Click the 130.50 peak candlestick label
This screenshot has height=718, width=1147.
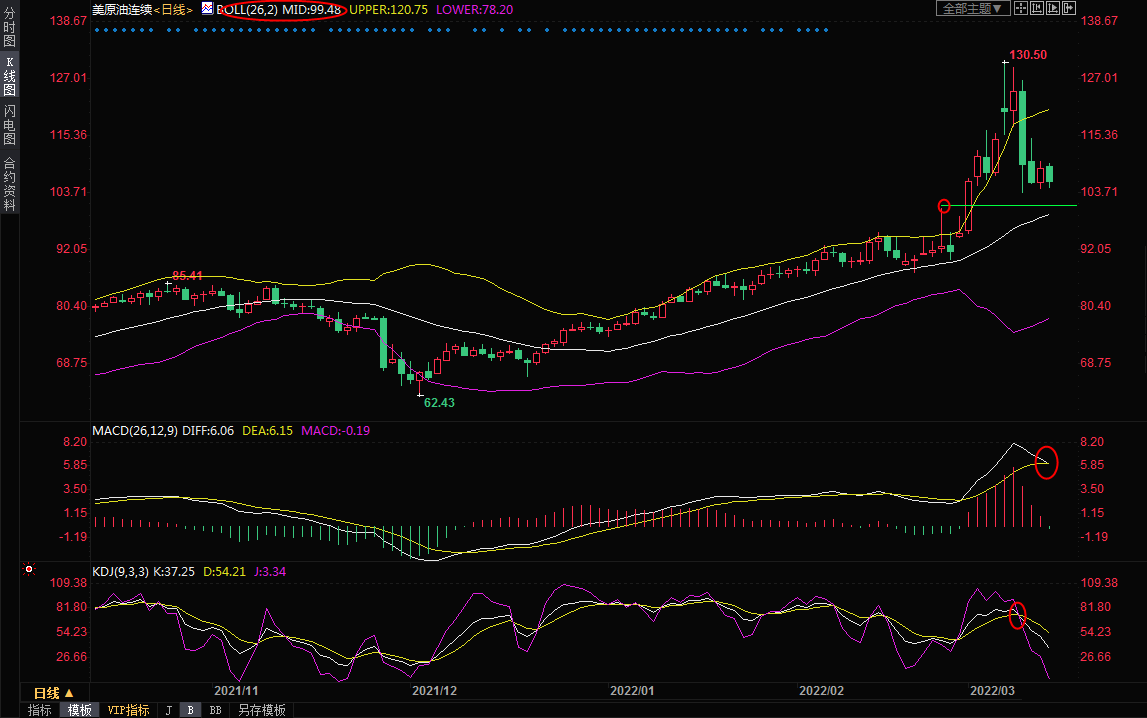coord(1028,55)
